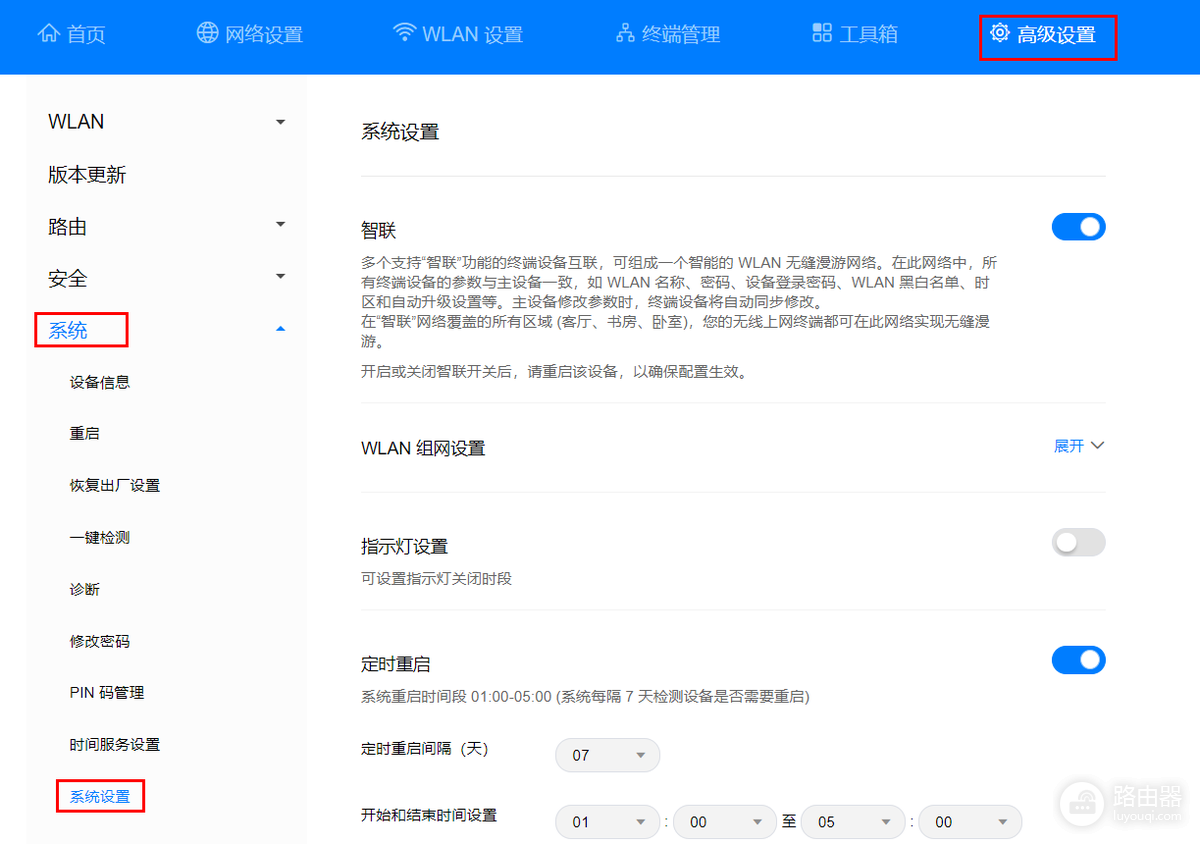Image resolution: width=1200 pixels, height=844 pixels.
Task: Switch to the WLAN 设置 tab
Action: click(458, 34)
